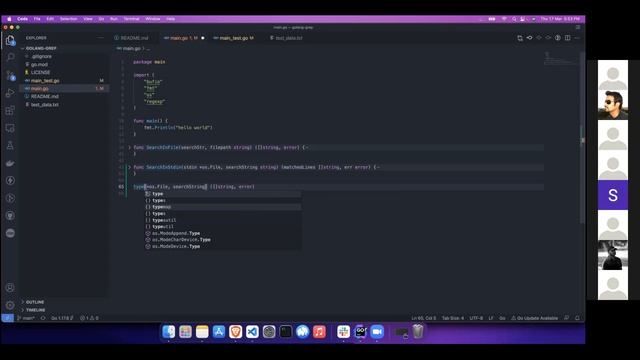Screen dimensions: 640x360
Task: Click the UTF-8 encoding status item
Action: [x=476, y=318]
